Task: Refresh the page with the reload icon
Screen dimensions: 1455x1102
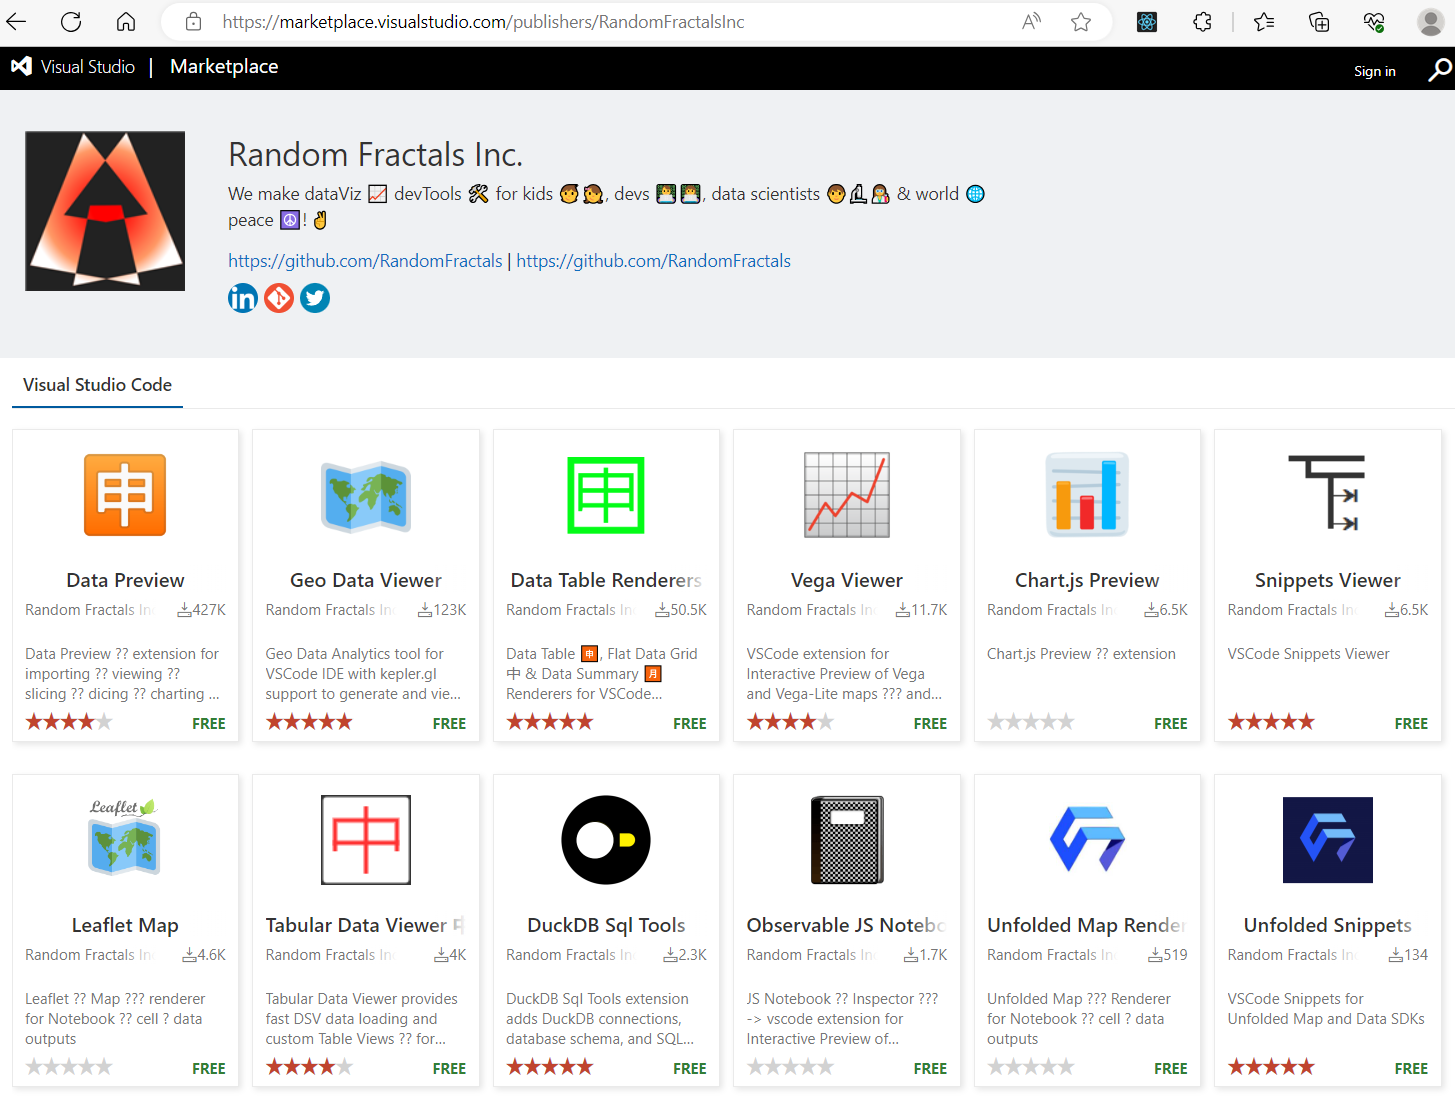Action: pos(71,22)
